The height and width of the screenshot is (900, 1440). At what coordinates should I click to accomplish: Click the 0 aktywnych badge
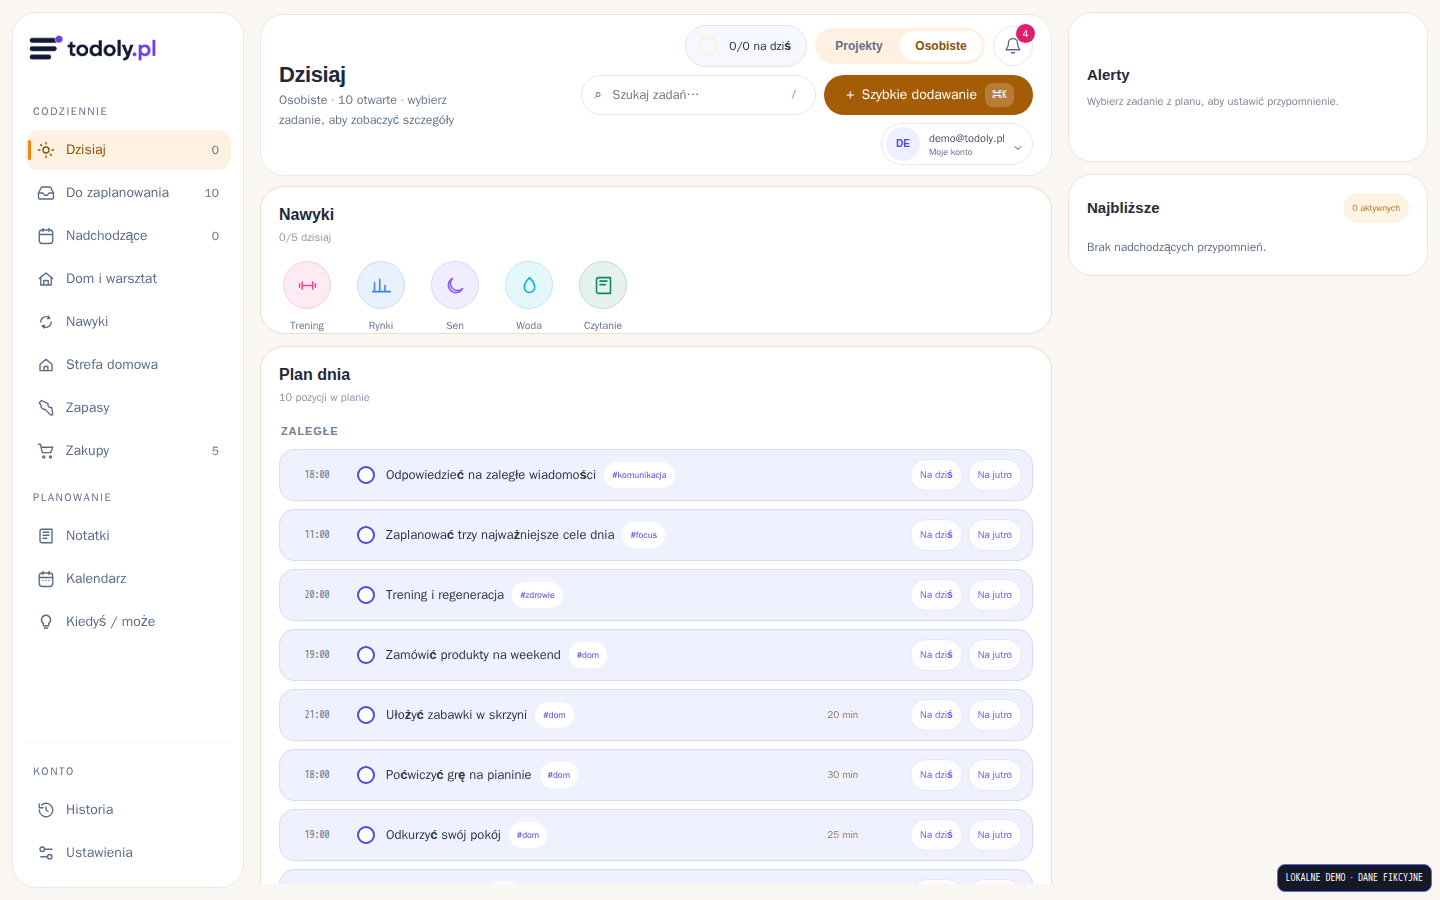pyautogui.click(x=1376, y=208)
